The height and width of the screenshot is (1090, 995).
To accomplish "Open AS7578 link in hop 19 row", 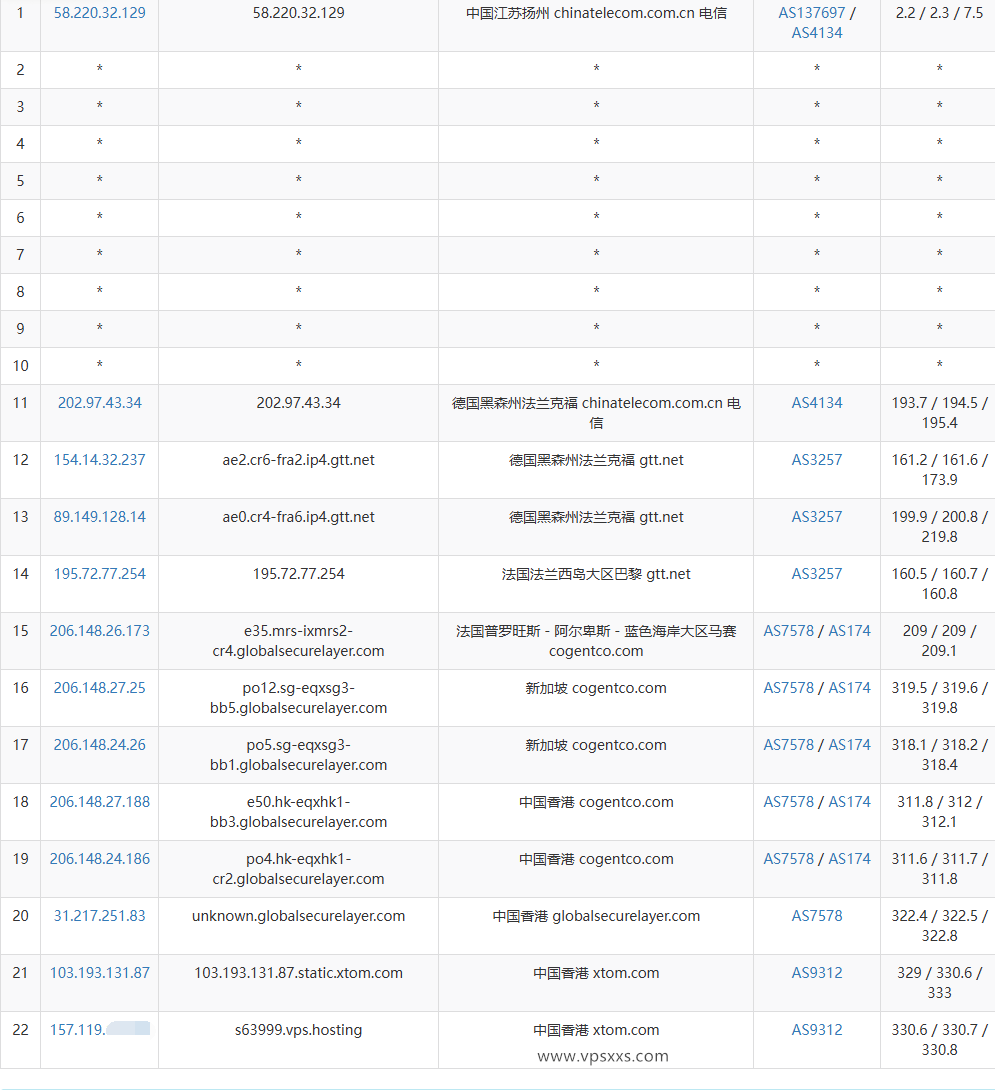I will click(x=788, y=859).
